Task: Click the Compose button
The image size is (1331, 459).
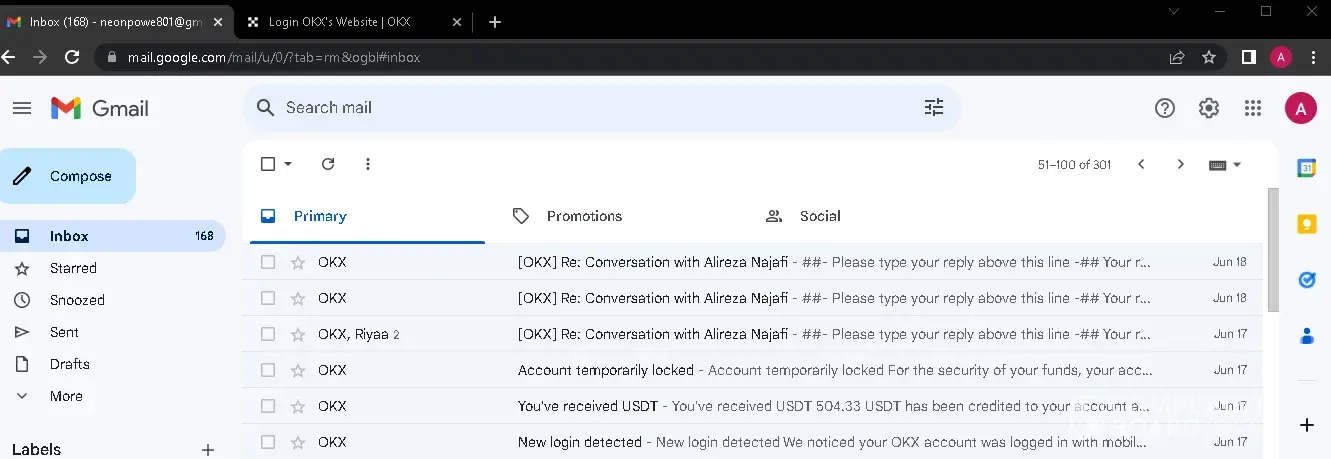Action: [68, 177]
